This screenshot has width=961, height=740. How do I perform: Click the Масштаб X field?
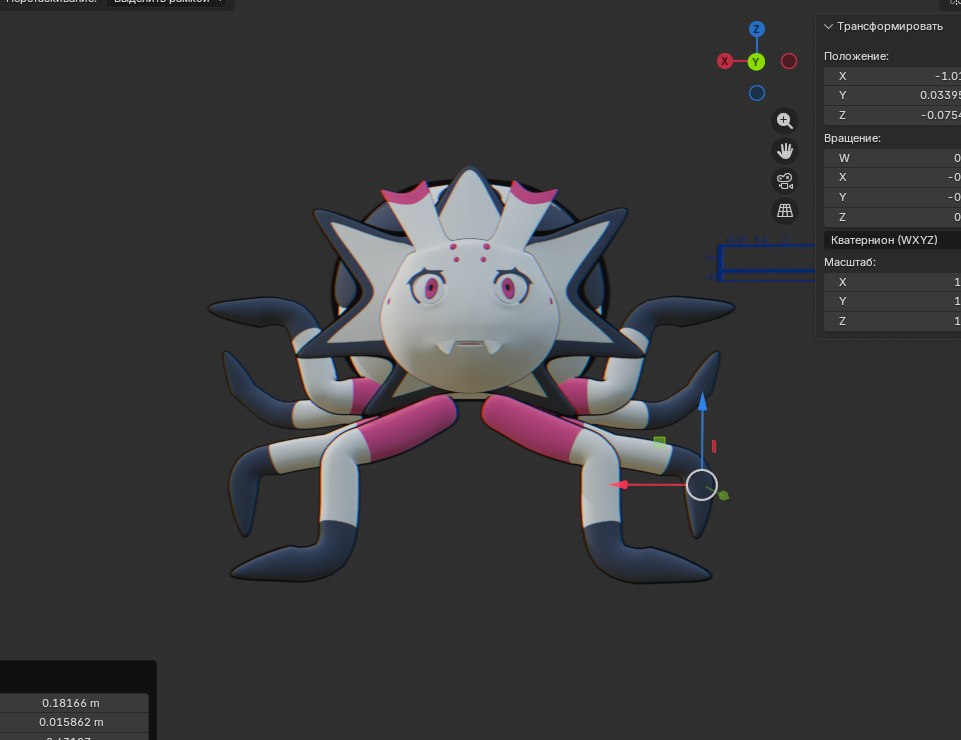tap(892, 282)
